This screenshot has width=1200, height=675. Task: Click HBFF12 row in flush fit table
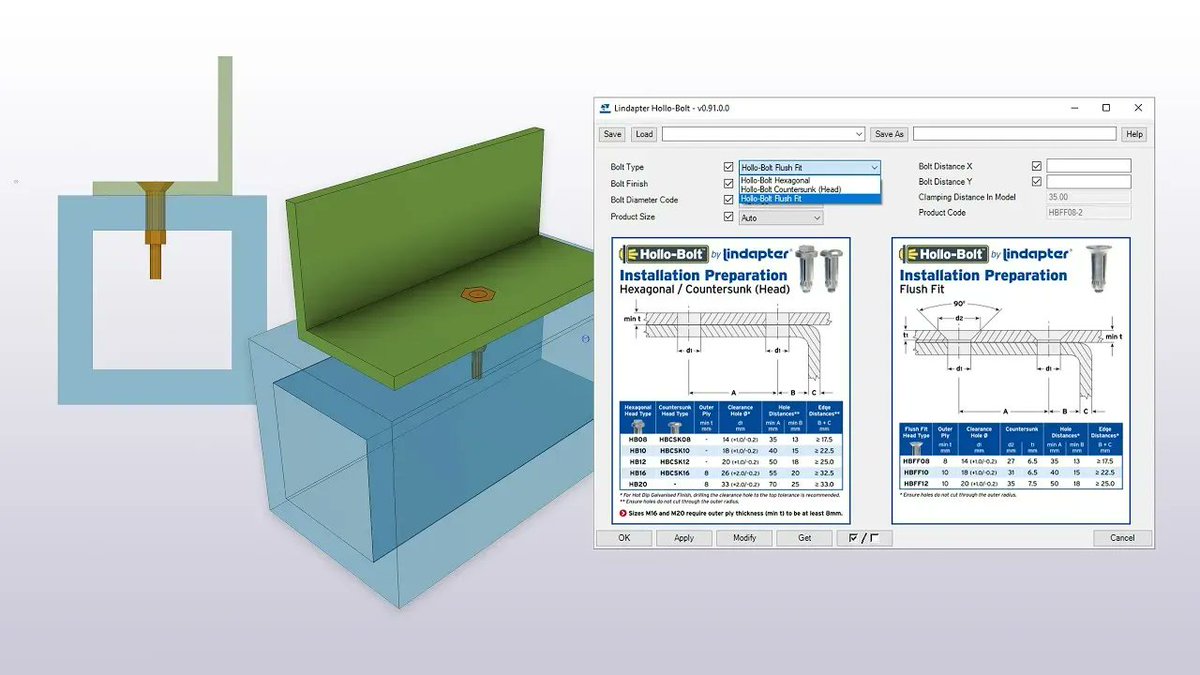[x=1011, y=483]
